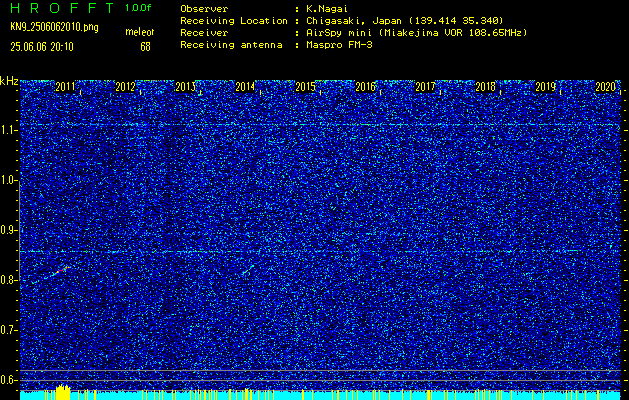Click the Receiver label

pyautogui.click(x=204, y=33)
